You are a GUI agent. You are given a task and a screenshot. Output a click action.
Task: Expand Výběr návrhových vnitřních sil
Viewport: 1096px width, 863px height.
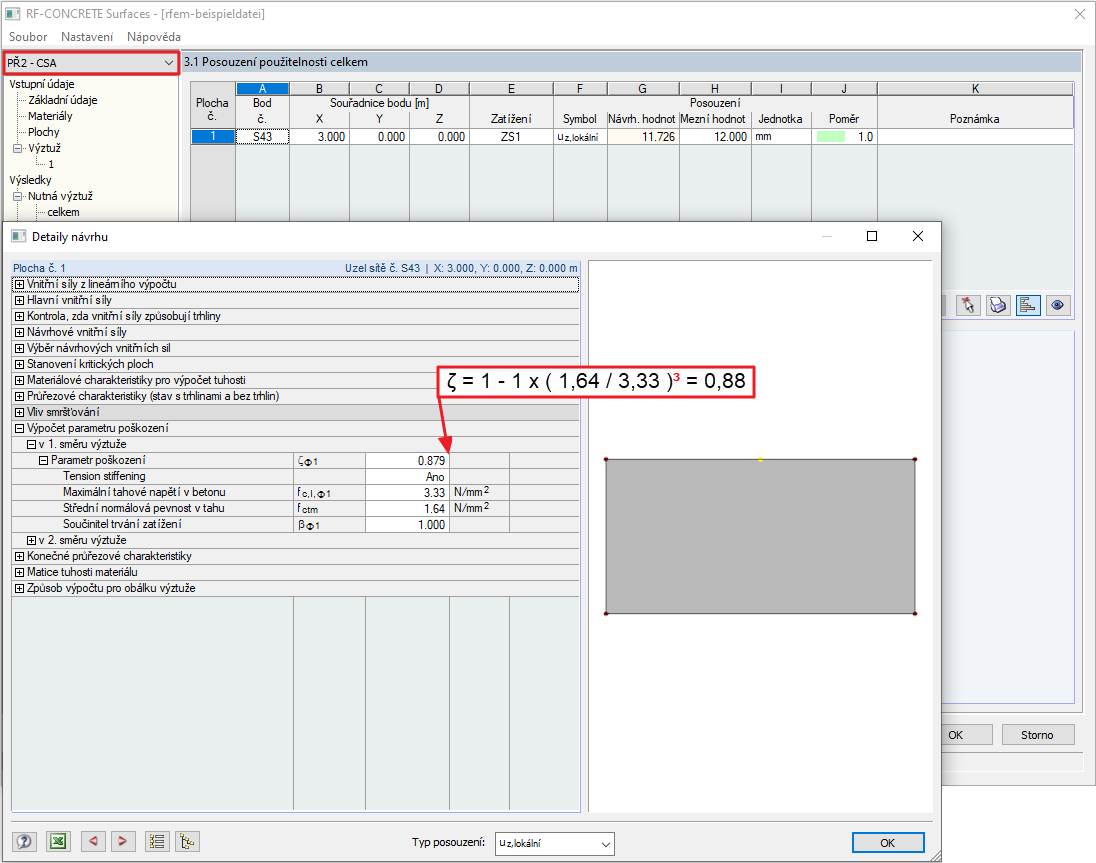20,348
